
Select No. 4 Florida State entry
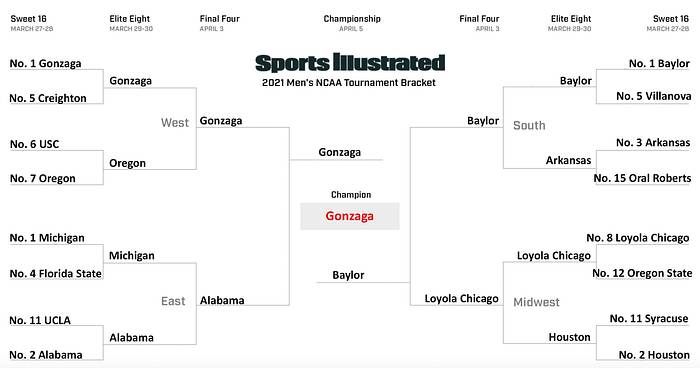[x=55, y=273]
